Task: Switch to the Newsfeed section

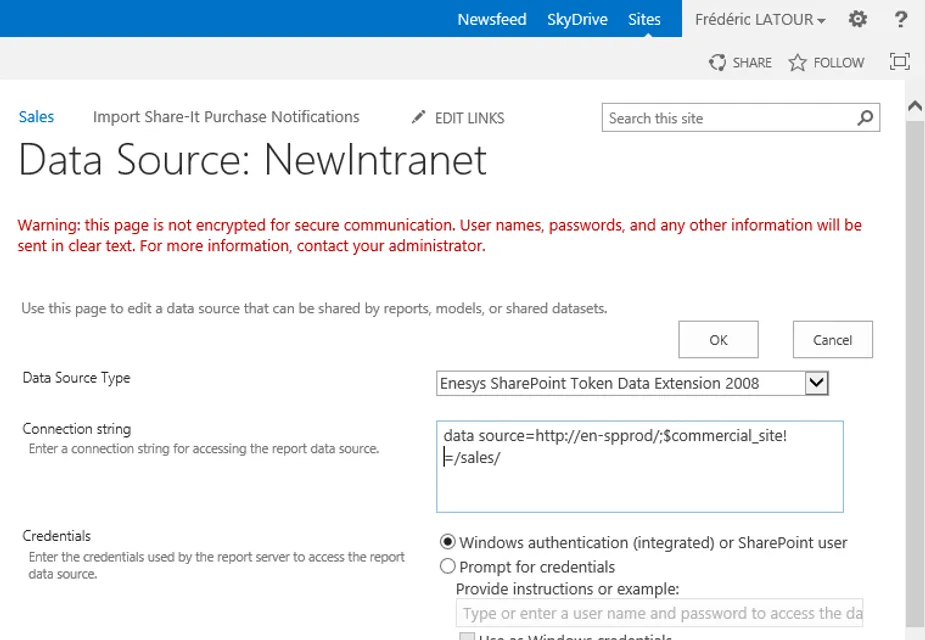Action: coord(491,18)
